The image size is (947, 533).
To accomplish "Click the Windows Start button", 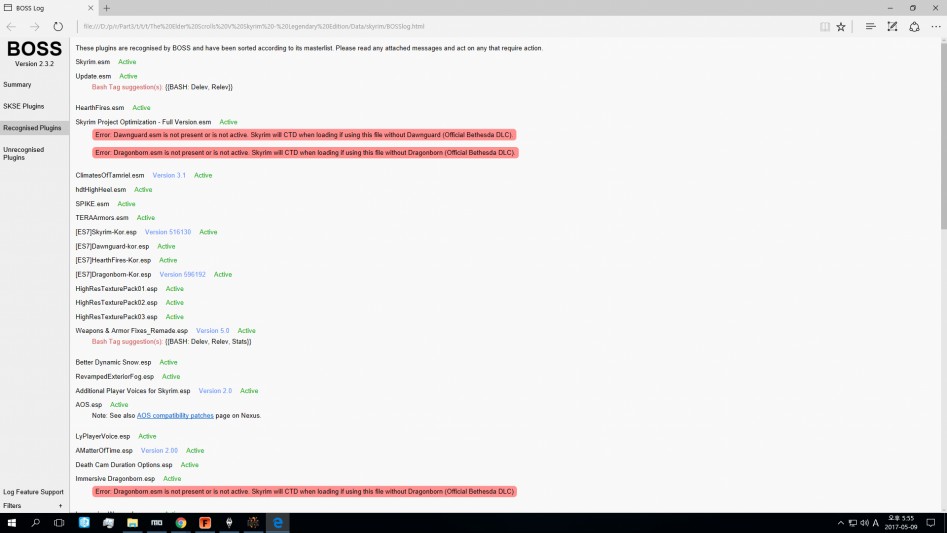I will click(11, 523).
